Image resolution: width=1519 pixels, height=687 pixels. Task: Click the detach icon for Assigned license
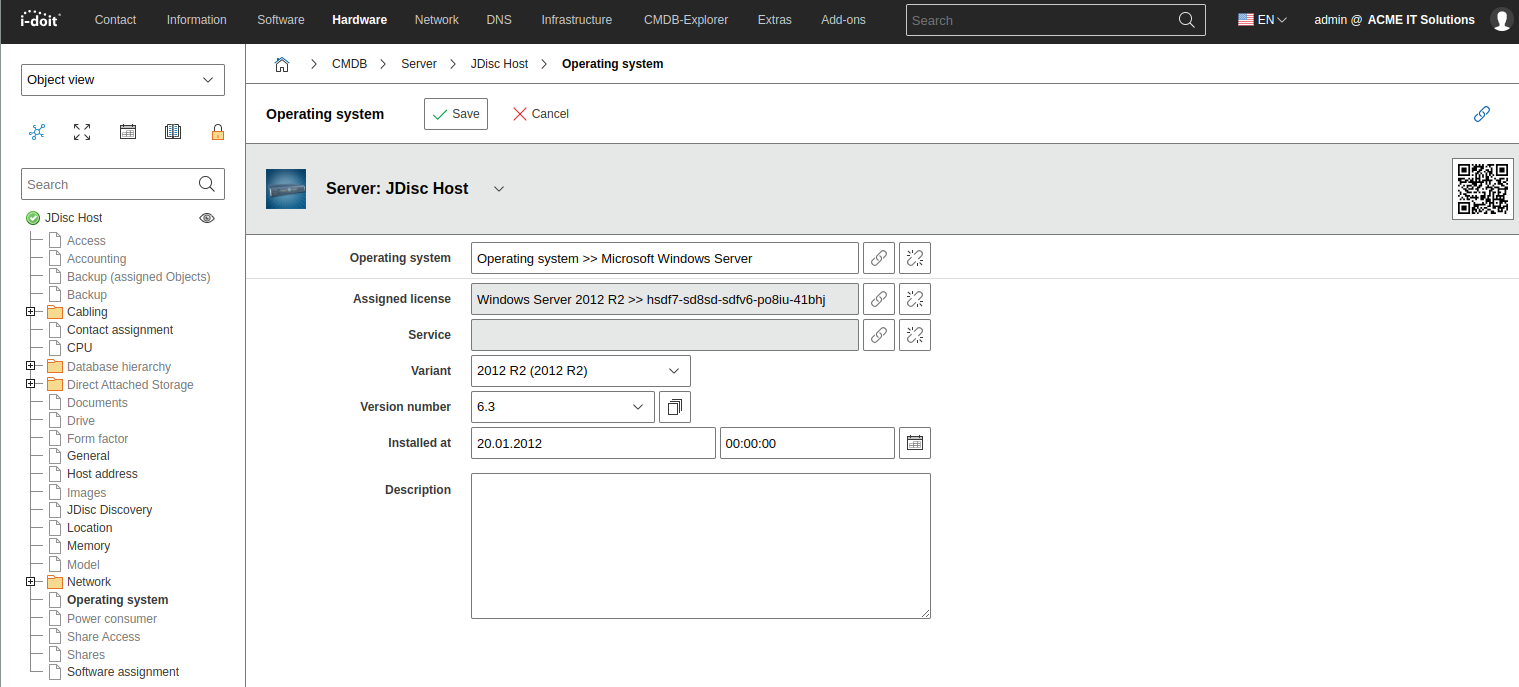[x=915, y=299]
